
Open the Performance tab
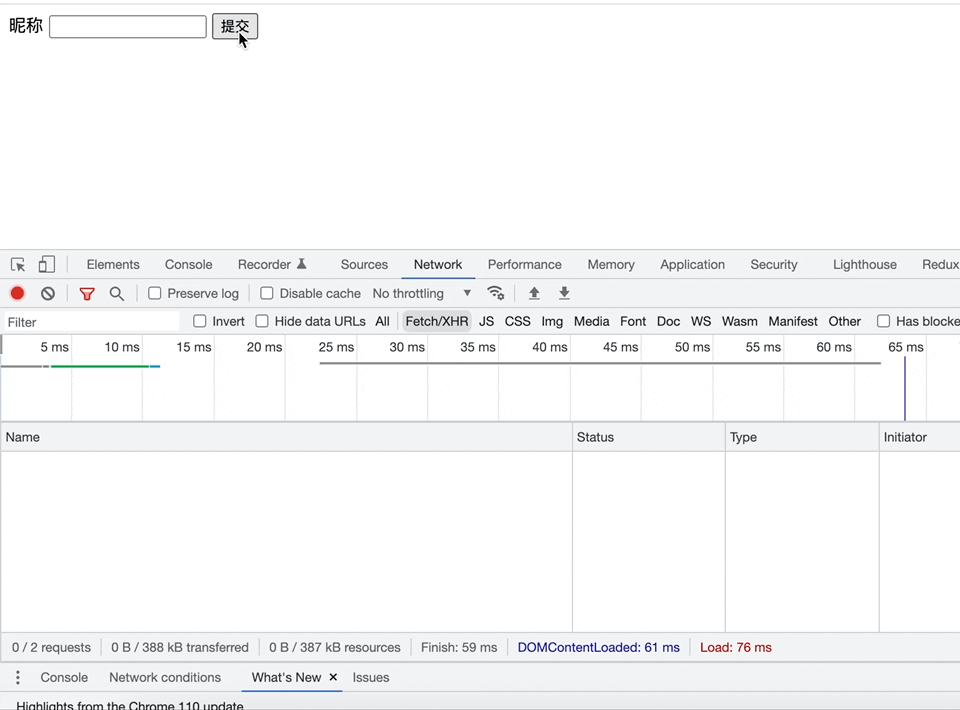[x=525, y=264]
